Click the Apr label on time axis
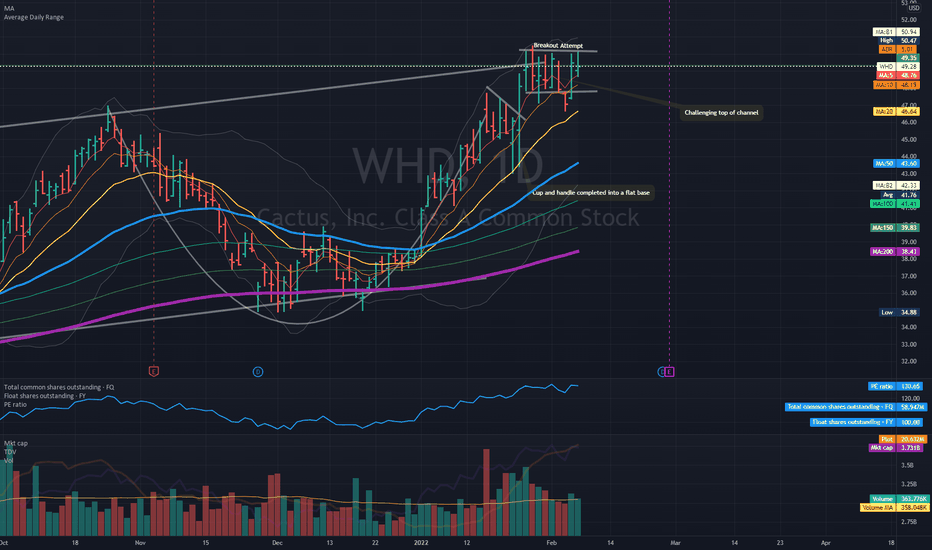Viewport: 932px width, 550px height. click(826, 543)
